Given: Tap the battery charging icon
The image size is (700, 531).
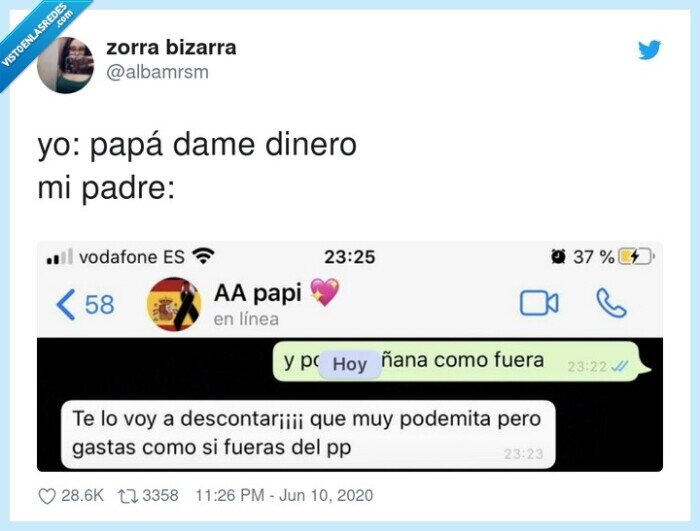Looking at the screenshot, I should tap(636, 257).
